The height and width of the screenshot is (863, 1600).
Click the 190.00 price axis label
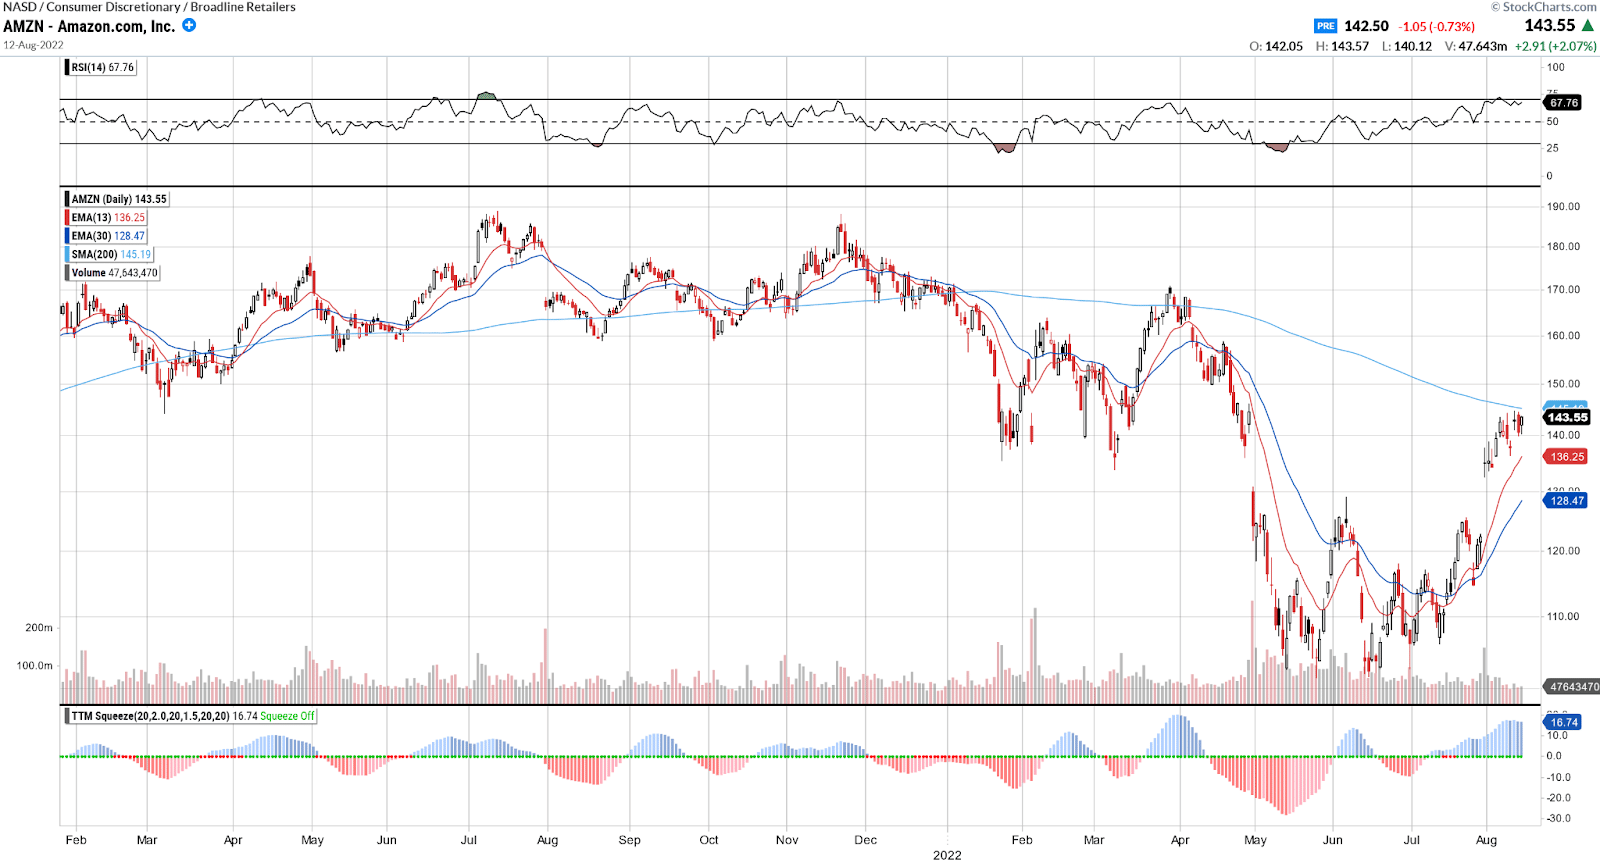(1564, 207)
